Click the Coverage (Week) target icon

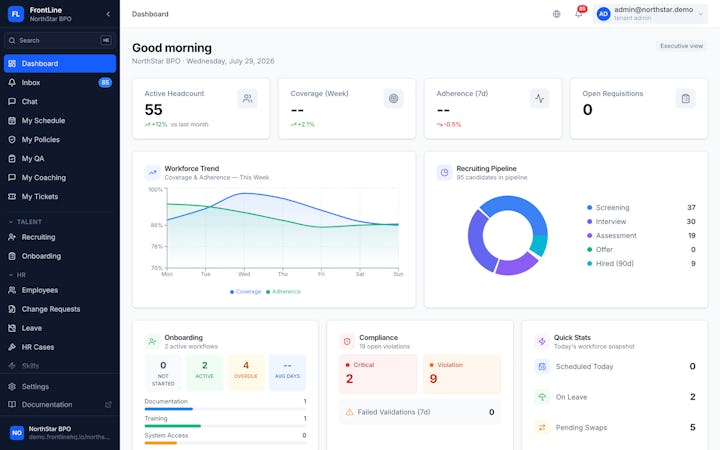click(394, 98)
